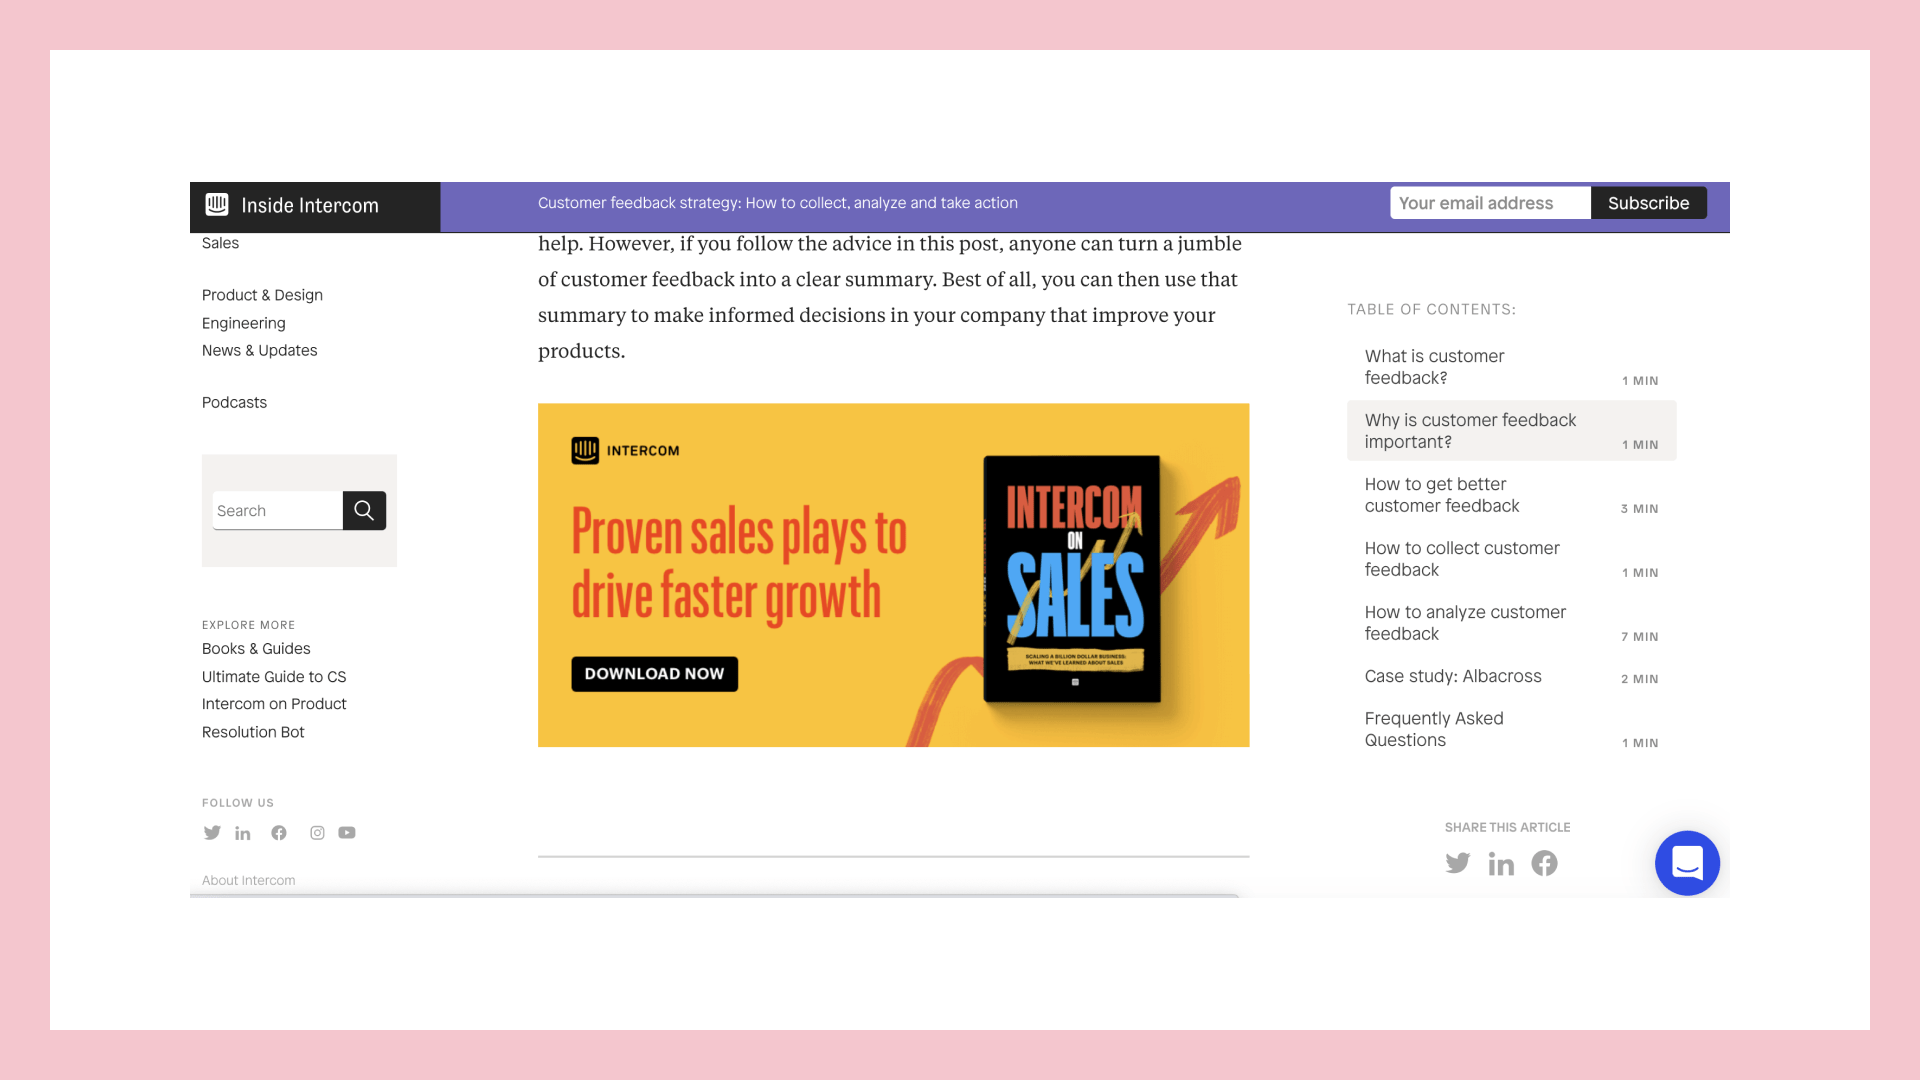
Task: Open Twitter under Follow Us
Action: [212, 833]
